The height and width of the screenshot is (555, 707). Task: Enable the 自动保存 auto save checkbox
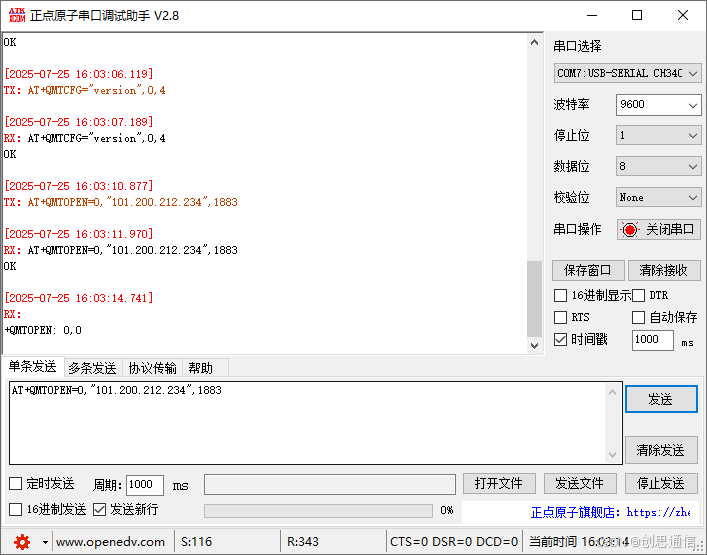(x=638, y=317)
